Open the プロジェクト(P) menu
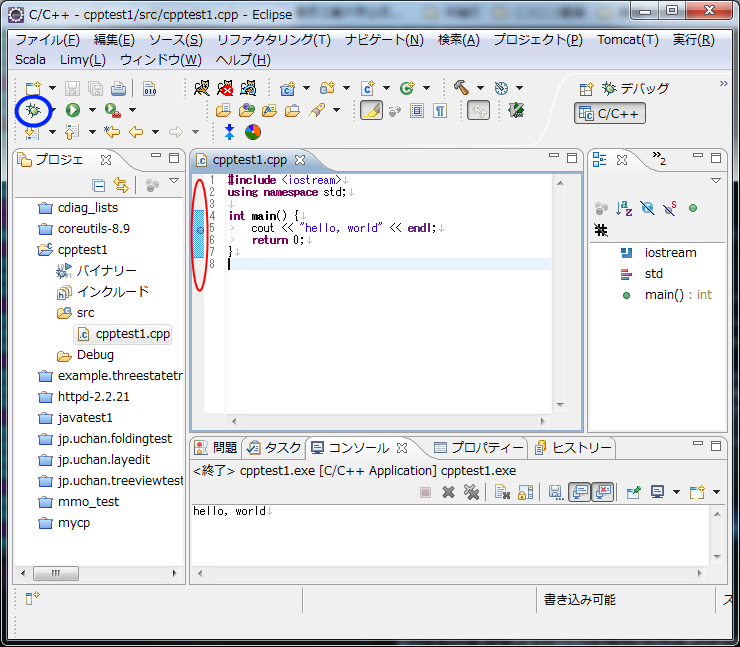The width and height of the screenshot is (740, 647). tap(537, 40)
